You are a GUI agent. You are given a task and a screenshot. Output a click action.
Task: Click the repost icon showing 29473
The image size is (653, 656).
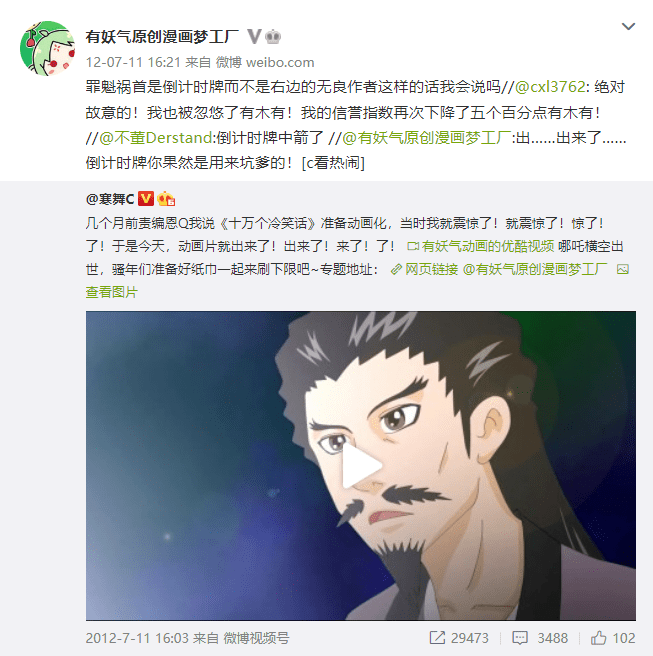point(458,638)
